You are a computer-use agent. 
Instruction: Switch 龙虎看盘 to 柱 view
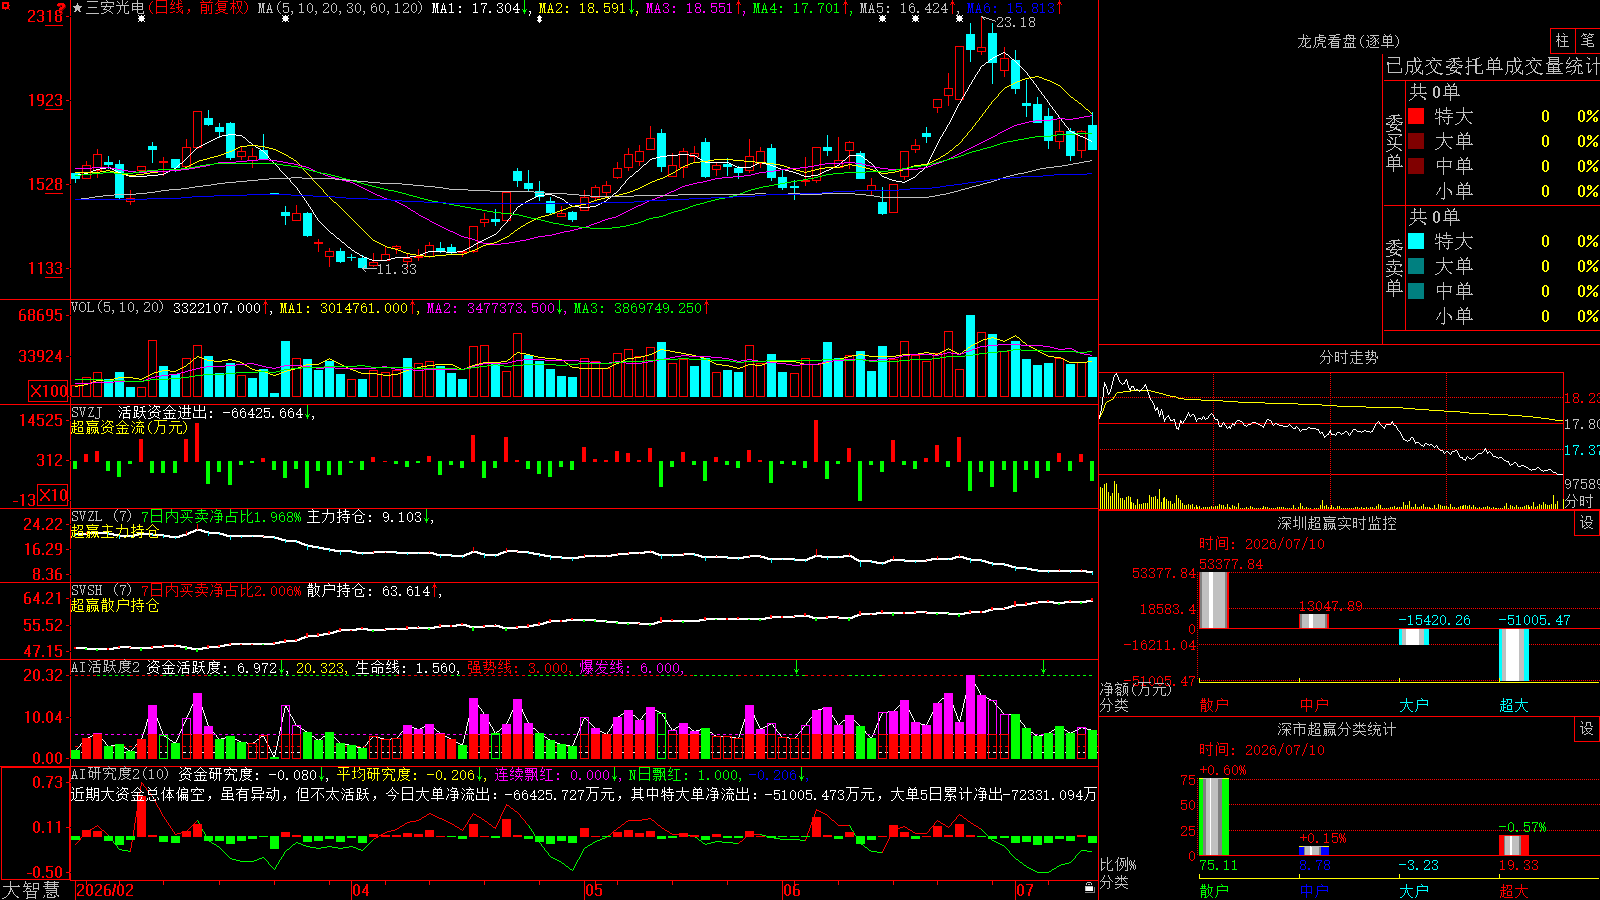pos(1562,41)
